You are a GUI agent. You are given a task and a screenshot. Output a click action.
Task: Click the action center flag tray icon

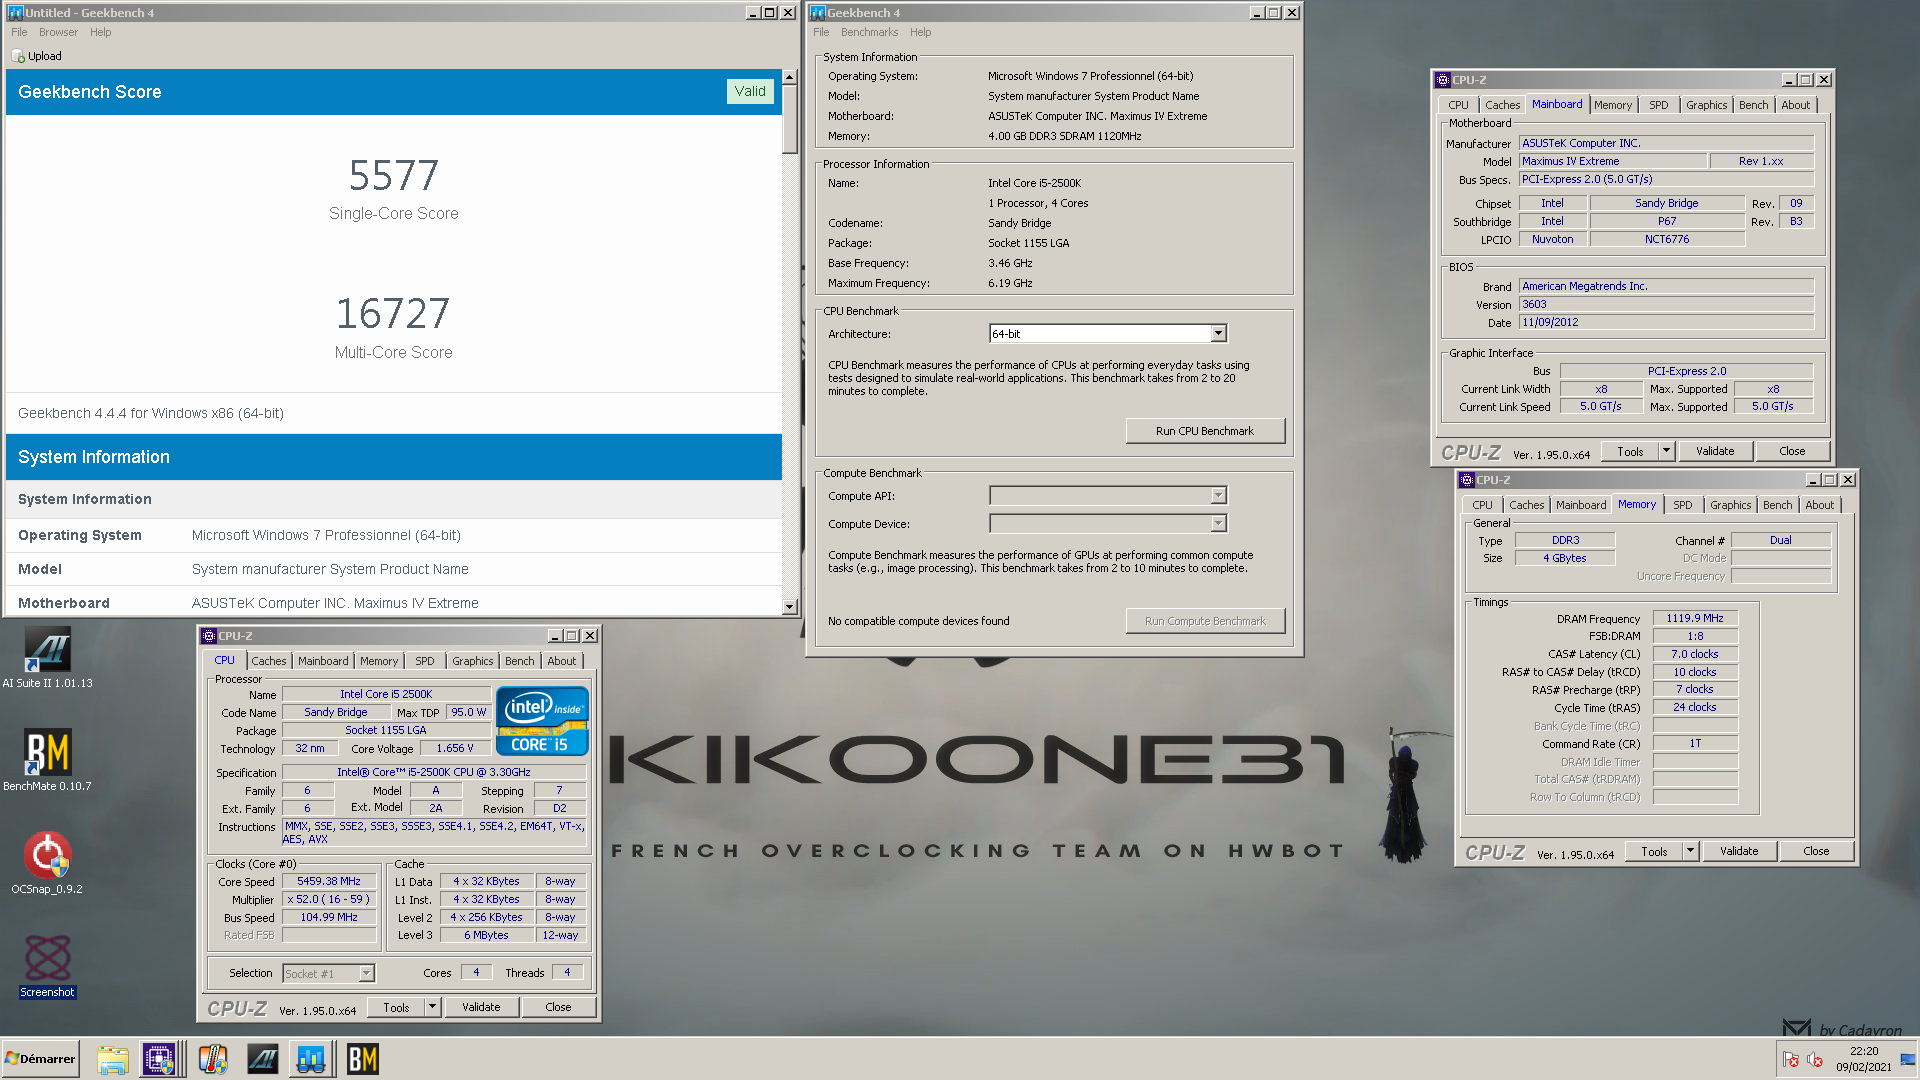(x=1791, y=1059)
